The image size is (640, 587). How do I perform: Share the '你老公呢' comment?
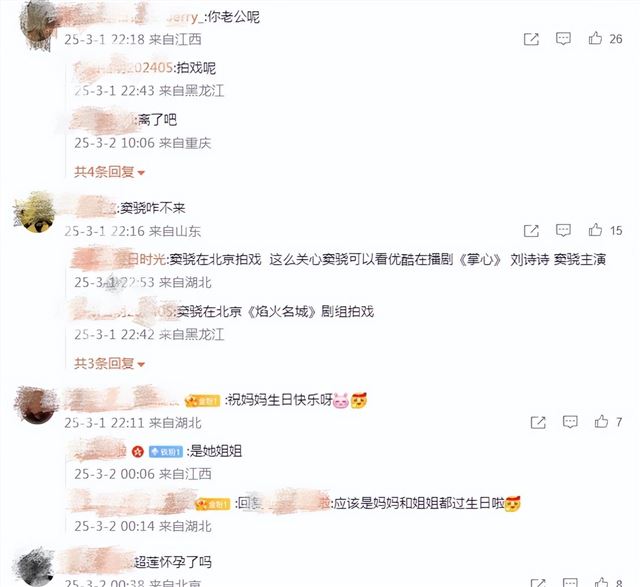[531, 39]
